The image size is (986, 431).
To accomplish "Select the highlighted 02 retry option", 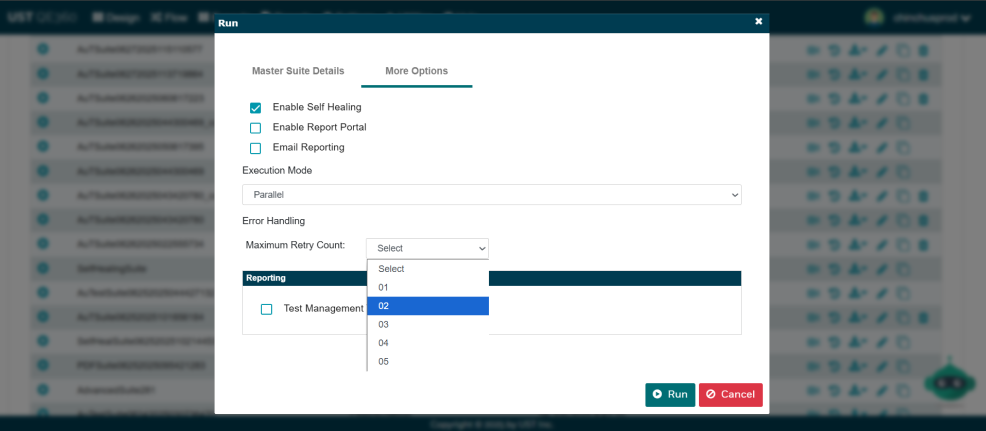I will (427, 306).
